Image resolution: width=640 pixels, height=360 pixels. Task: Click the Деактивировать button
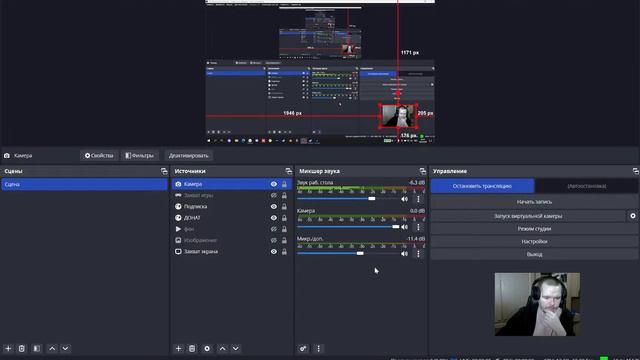pos(189,156)
